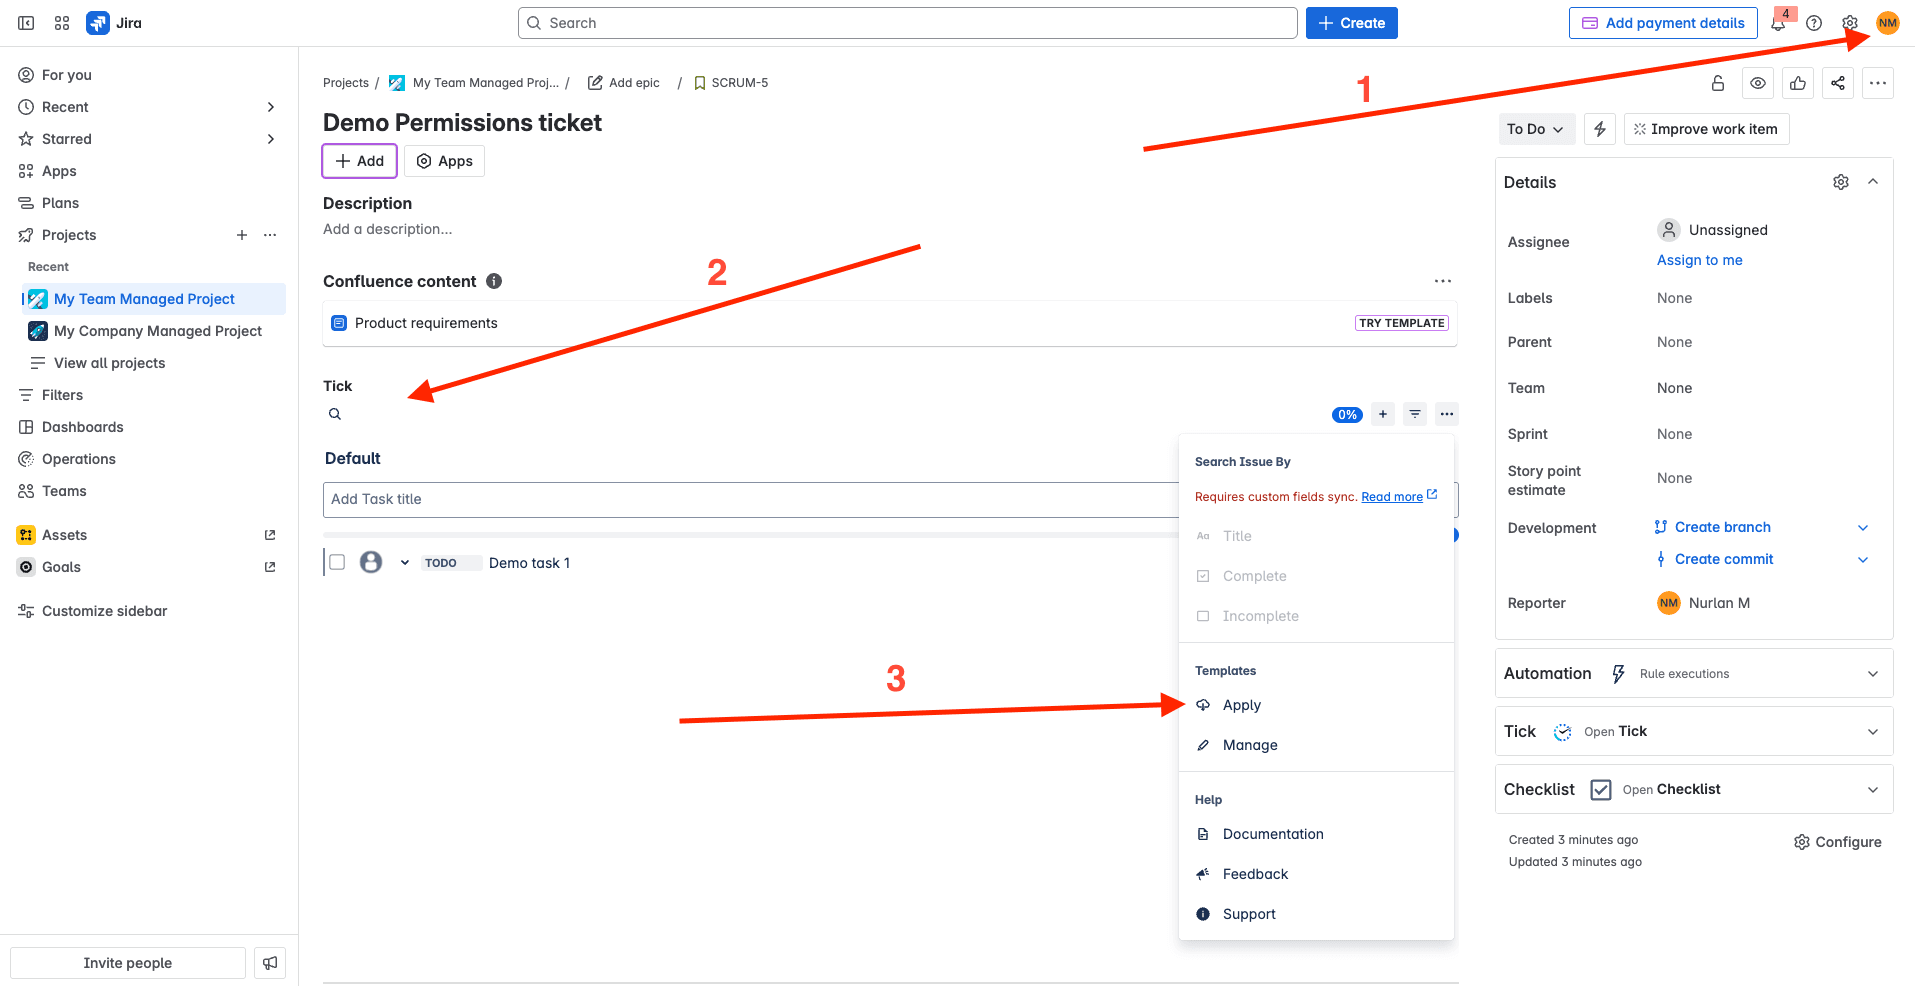Click the lock restrictions icon
This screenshot has height=986, width=1915.
point(1718,83)
